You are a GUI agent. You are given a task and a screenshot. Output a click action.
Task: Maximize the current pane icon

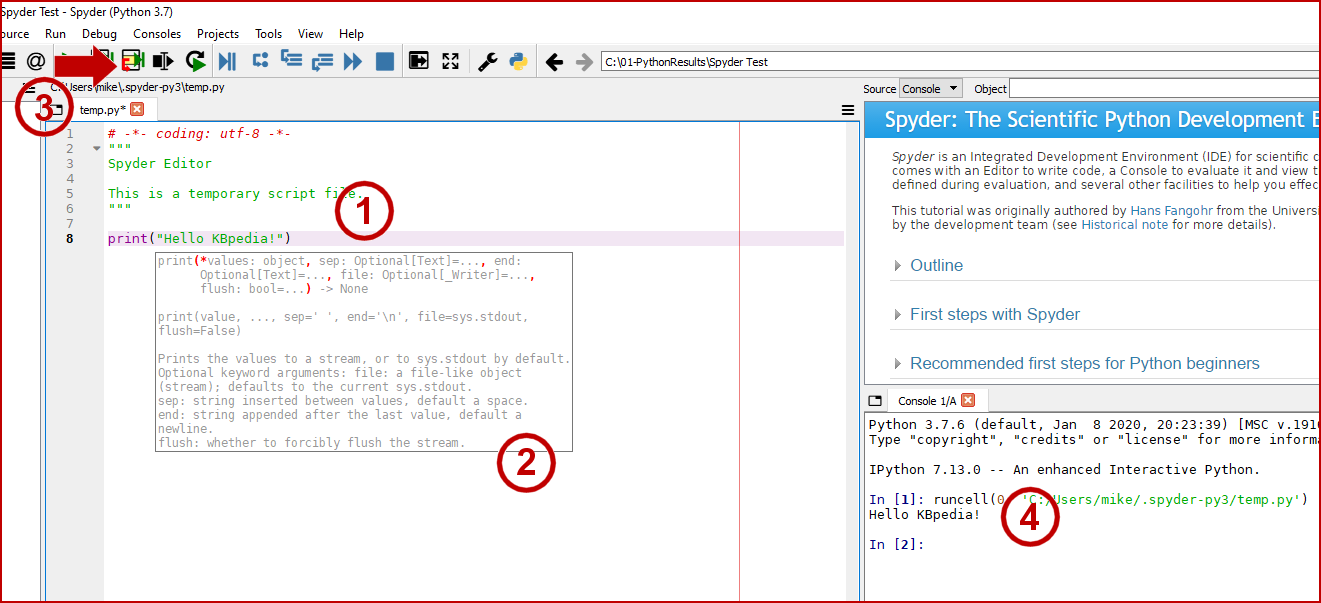click(418, 61)
